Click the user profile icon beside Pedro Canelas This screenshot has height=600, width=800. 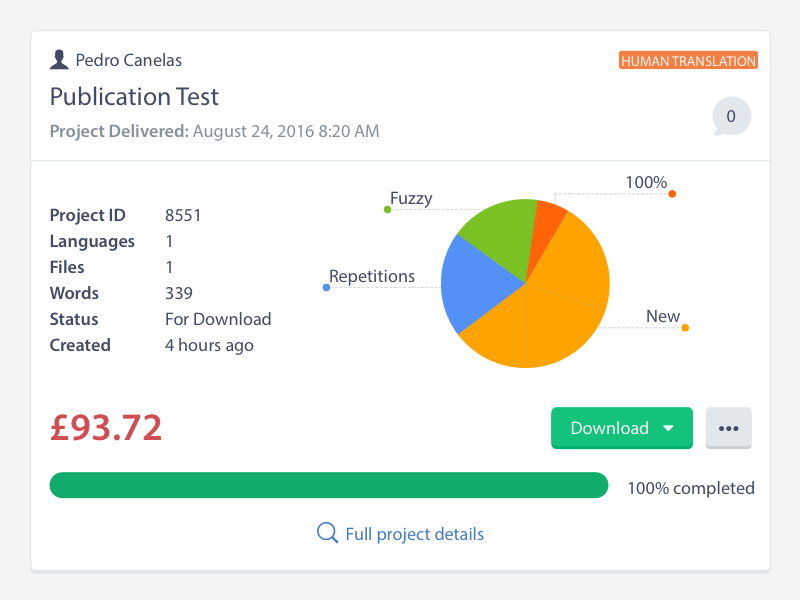click(x=59, y=60)
